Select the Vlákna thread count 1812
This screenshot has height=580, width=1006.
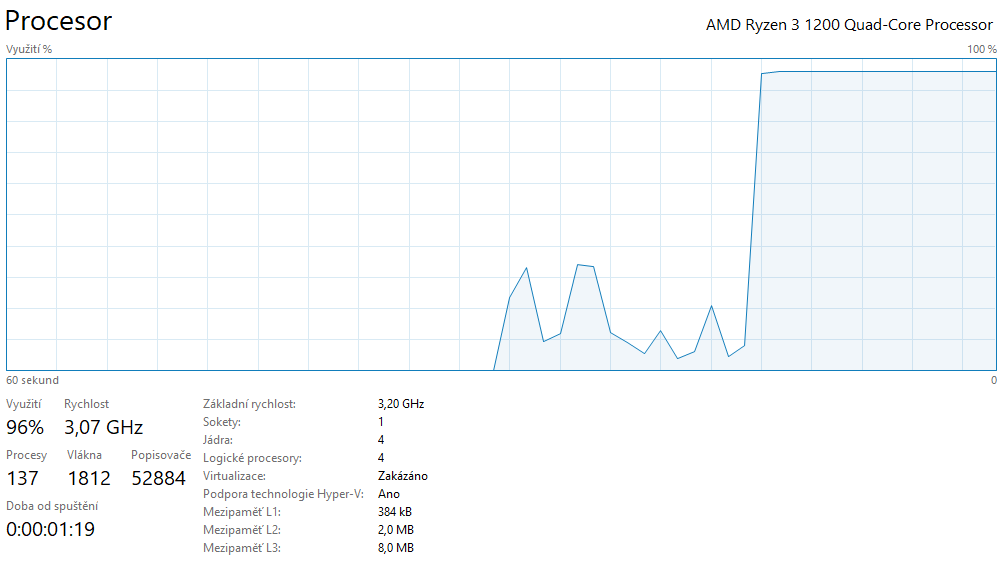(x=88, y=478)
